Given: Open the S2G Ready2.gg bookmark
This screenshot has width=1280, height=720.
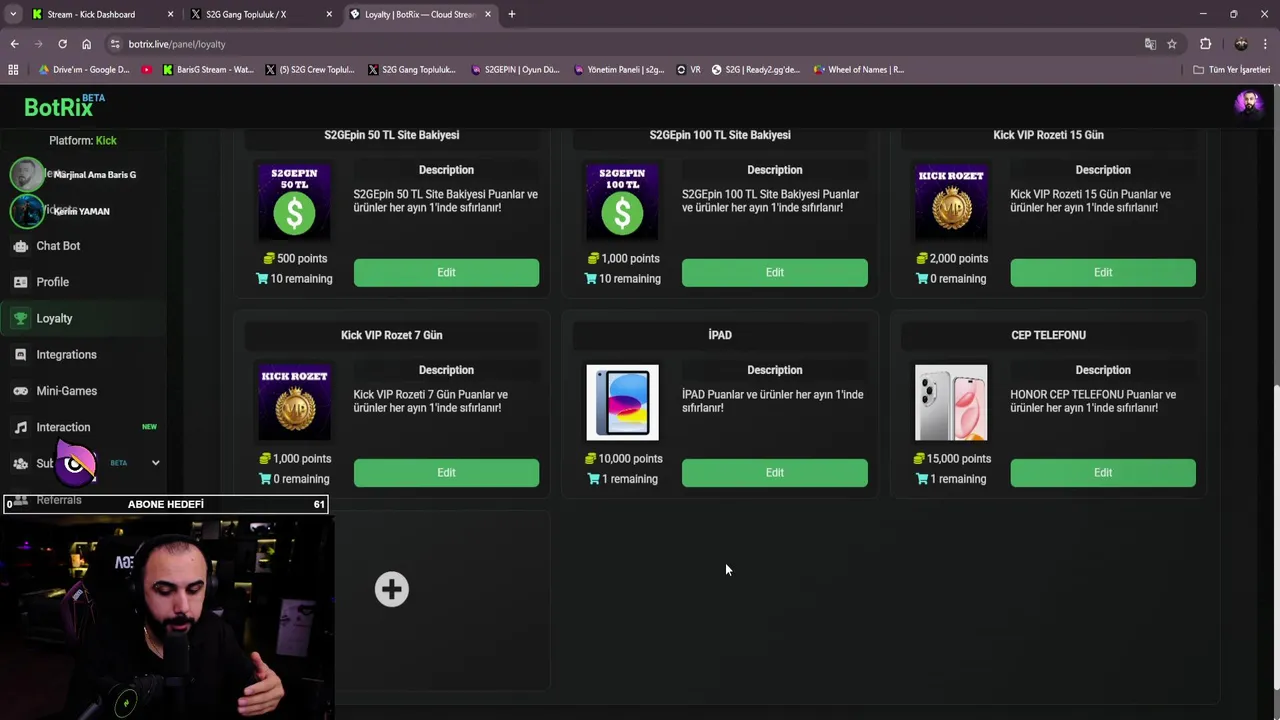Looking at the screenshot, I should pos(756,70).
